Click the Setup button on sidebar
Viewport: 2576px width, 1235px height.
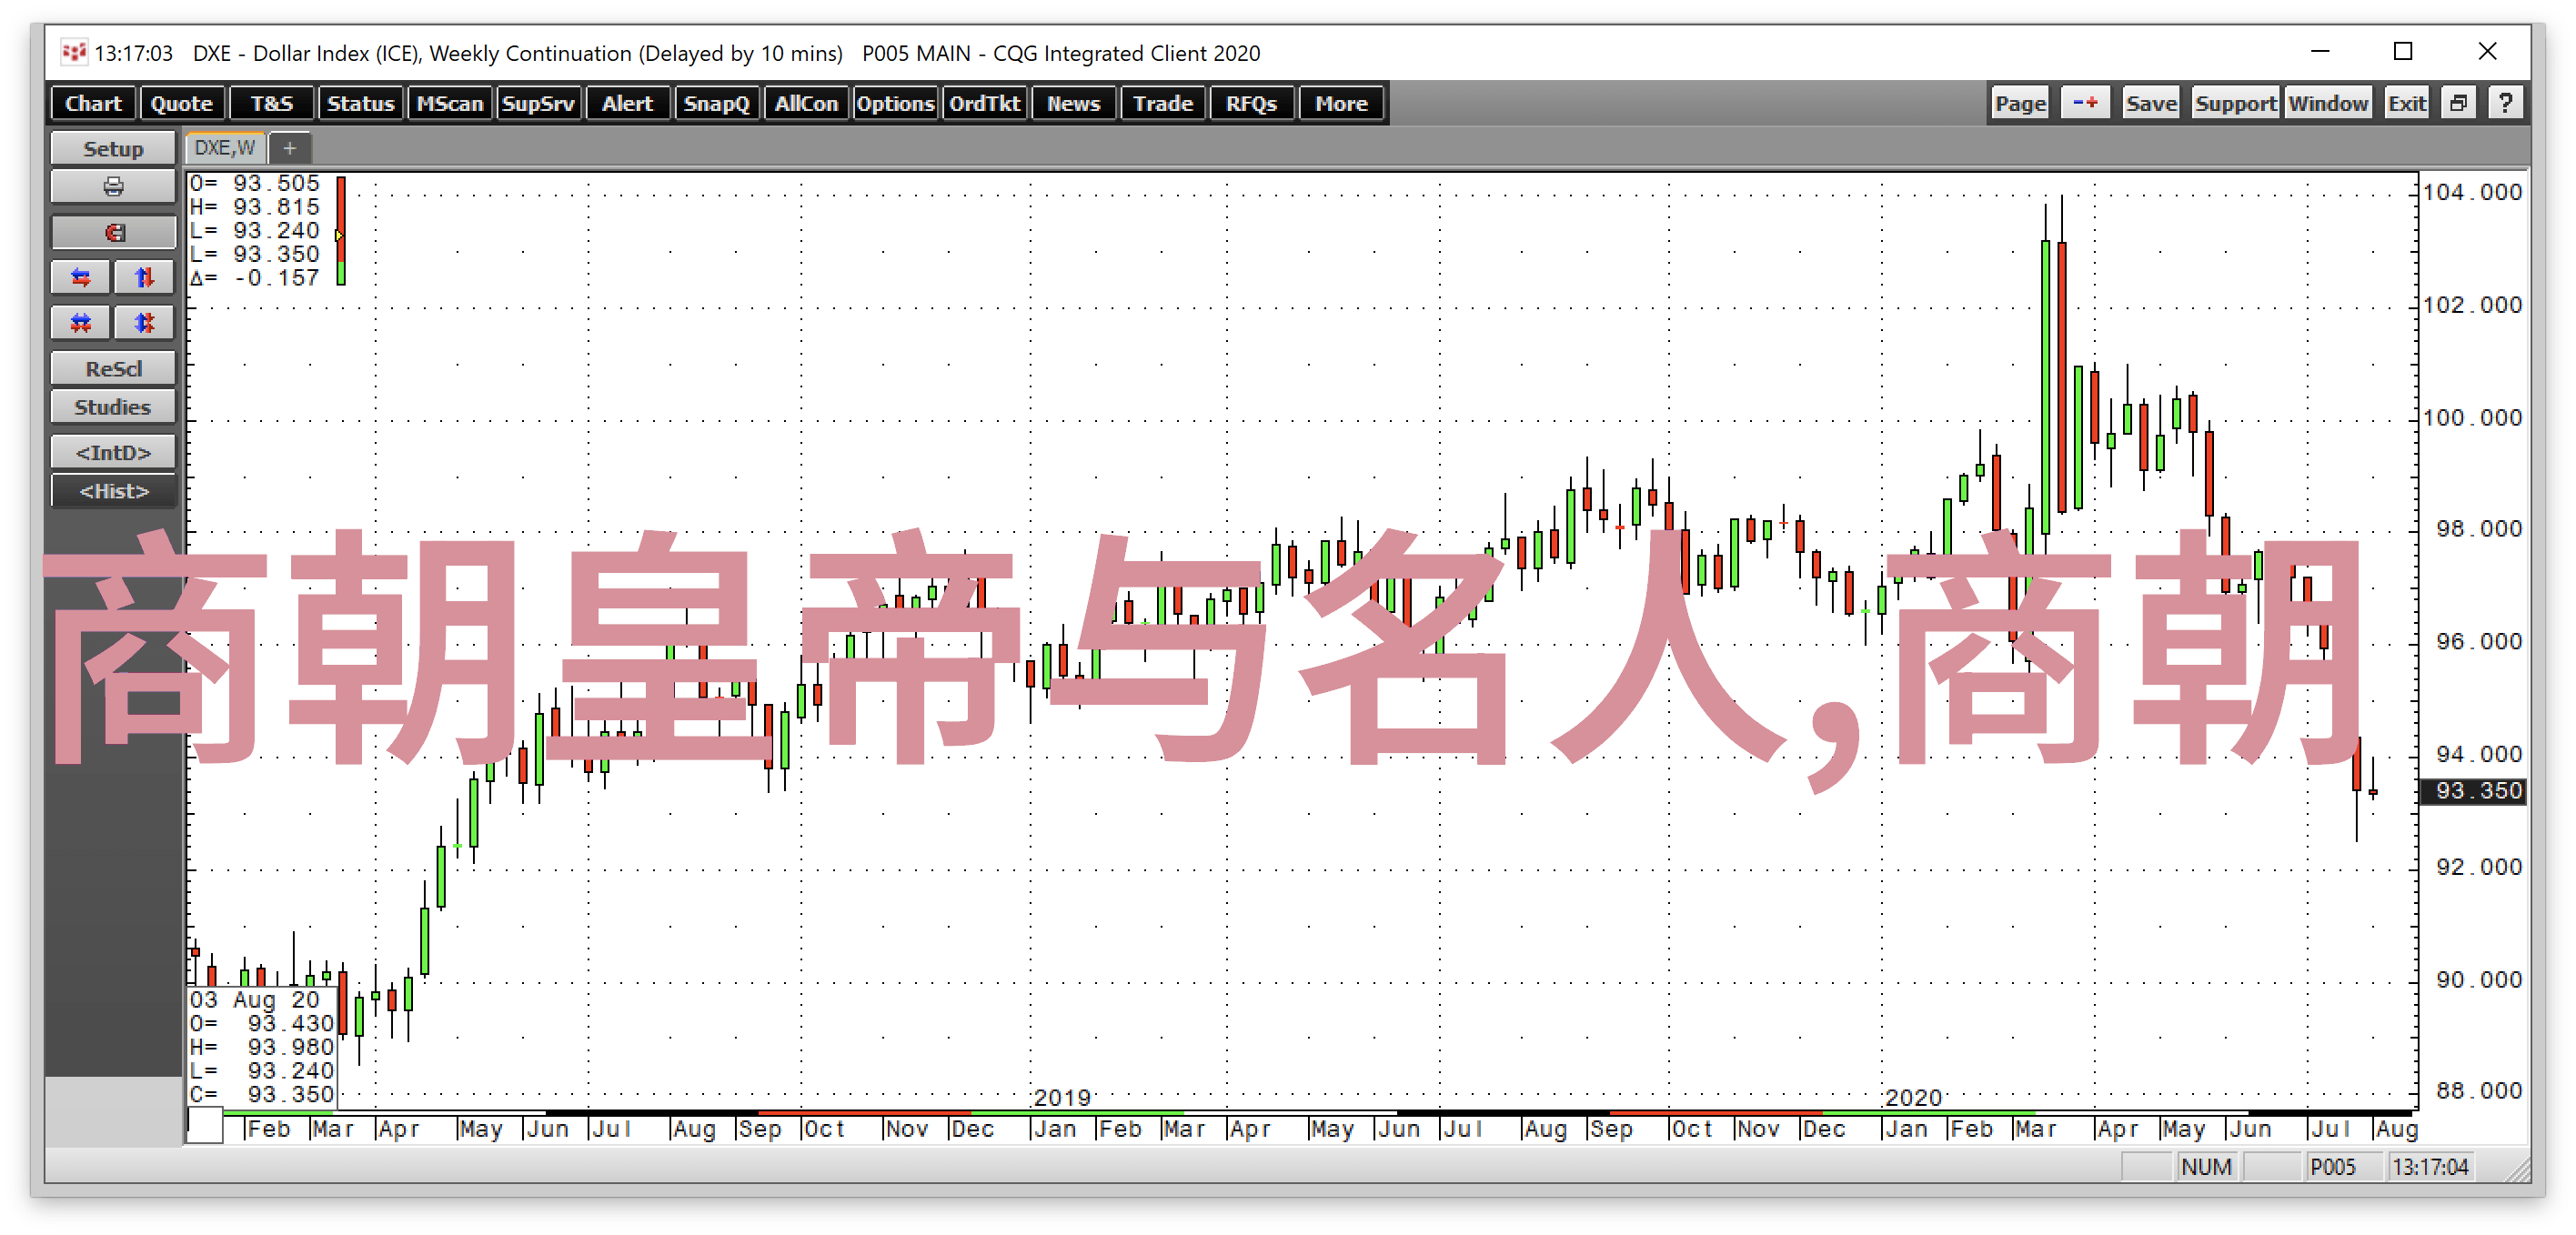pyautogui.click(x=112, y=149)
